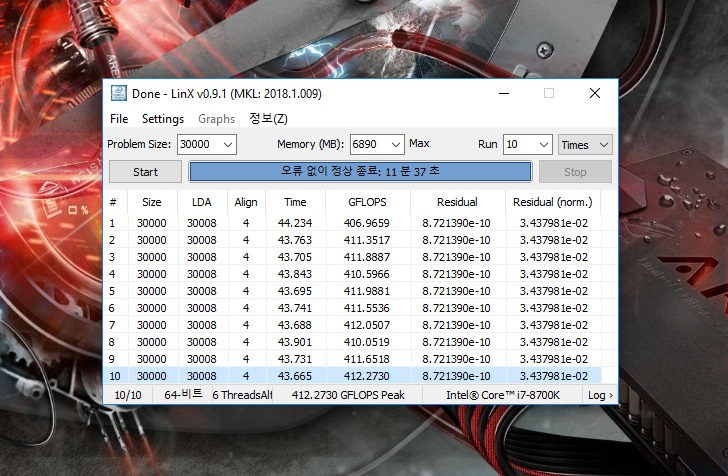Select time value 43.705
Viewport: 728px width, 476px height.
pos(295,257)
